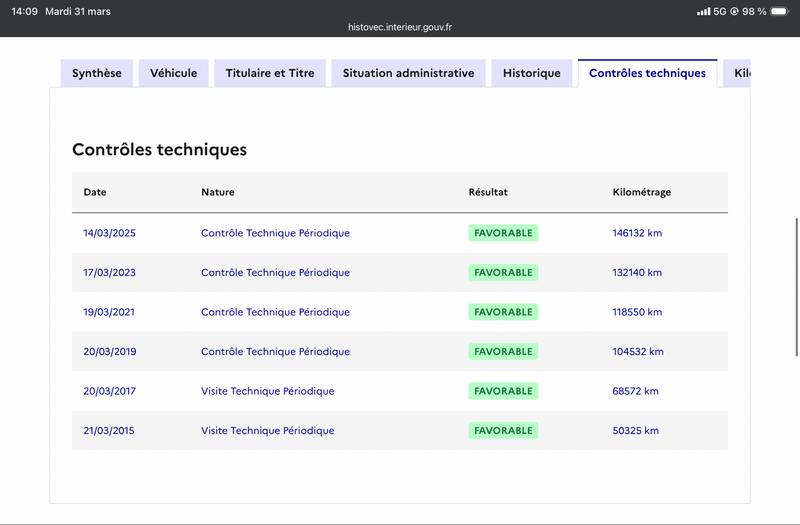Select the 146132 km mileage value
The image size is (800, 525).
637,233
